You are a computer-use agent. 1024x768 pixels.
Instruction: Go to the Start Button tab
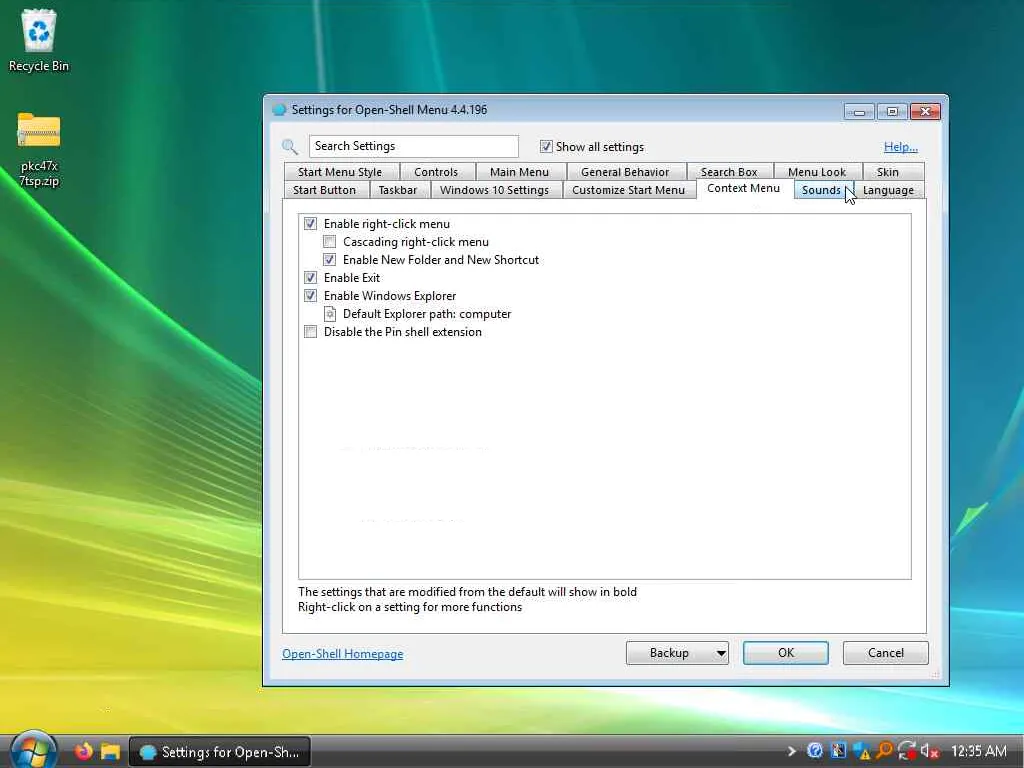point(324,190)
